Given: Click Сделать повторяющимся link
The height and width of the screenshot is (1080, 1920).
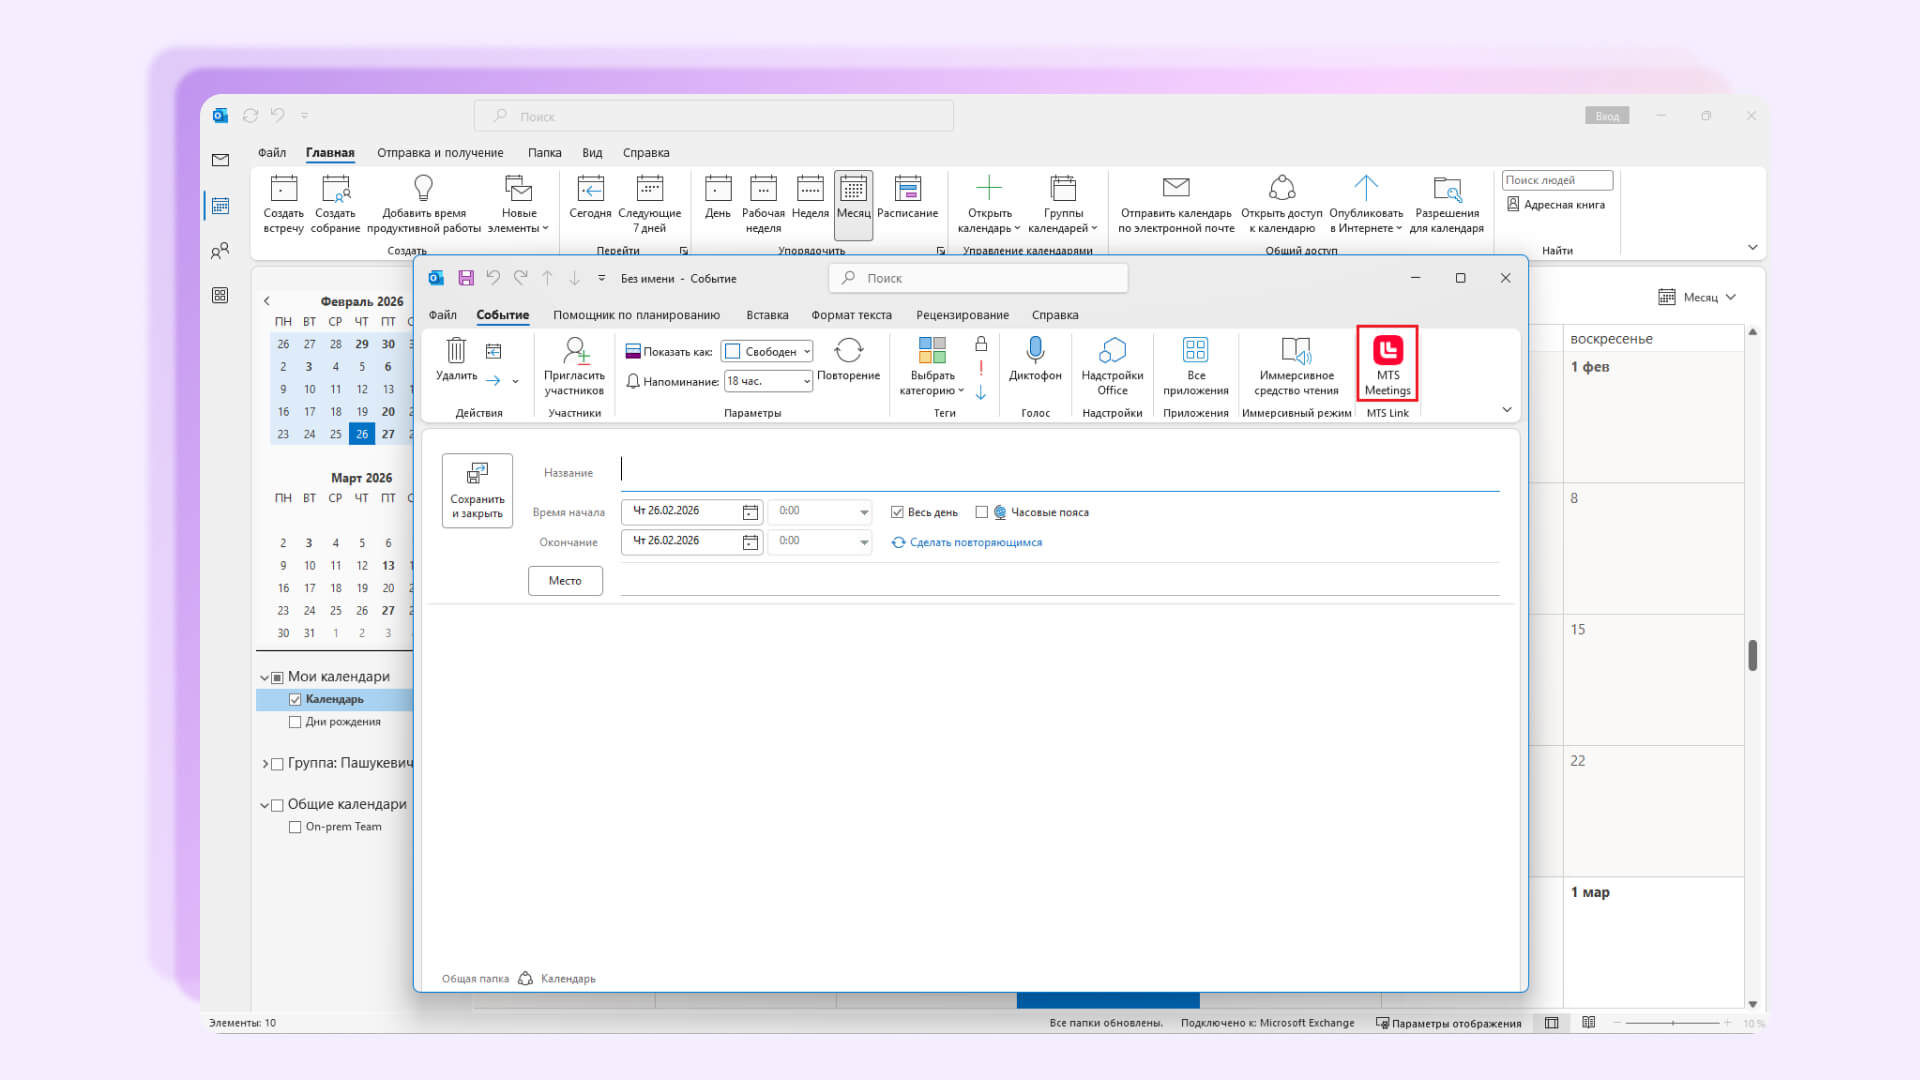Looking at the screenshot, I should (967, 543).
